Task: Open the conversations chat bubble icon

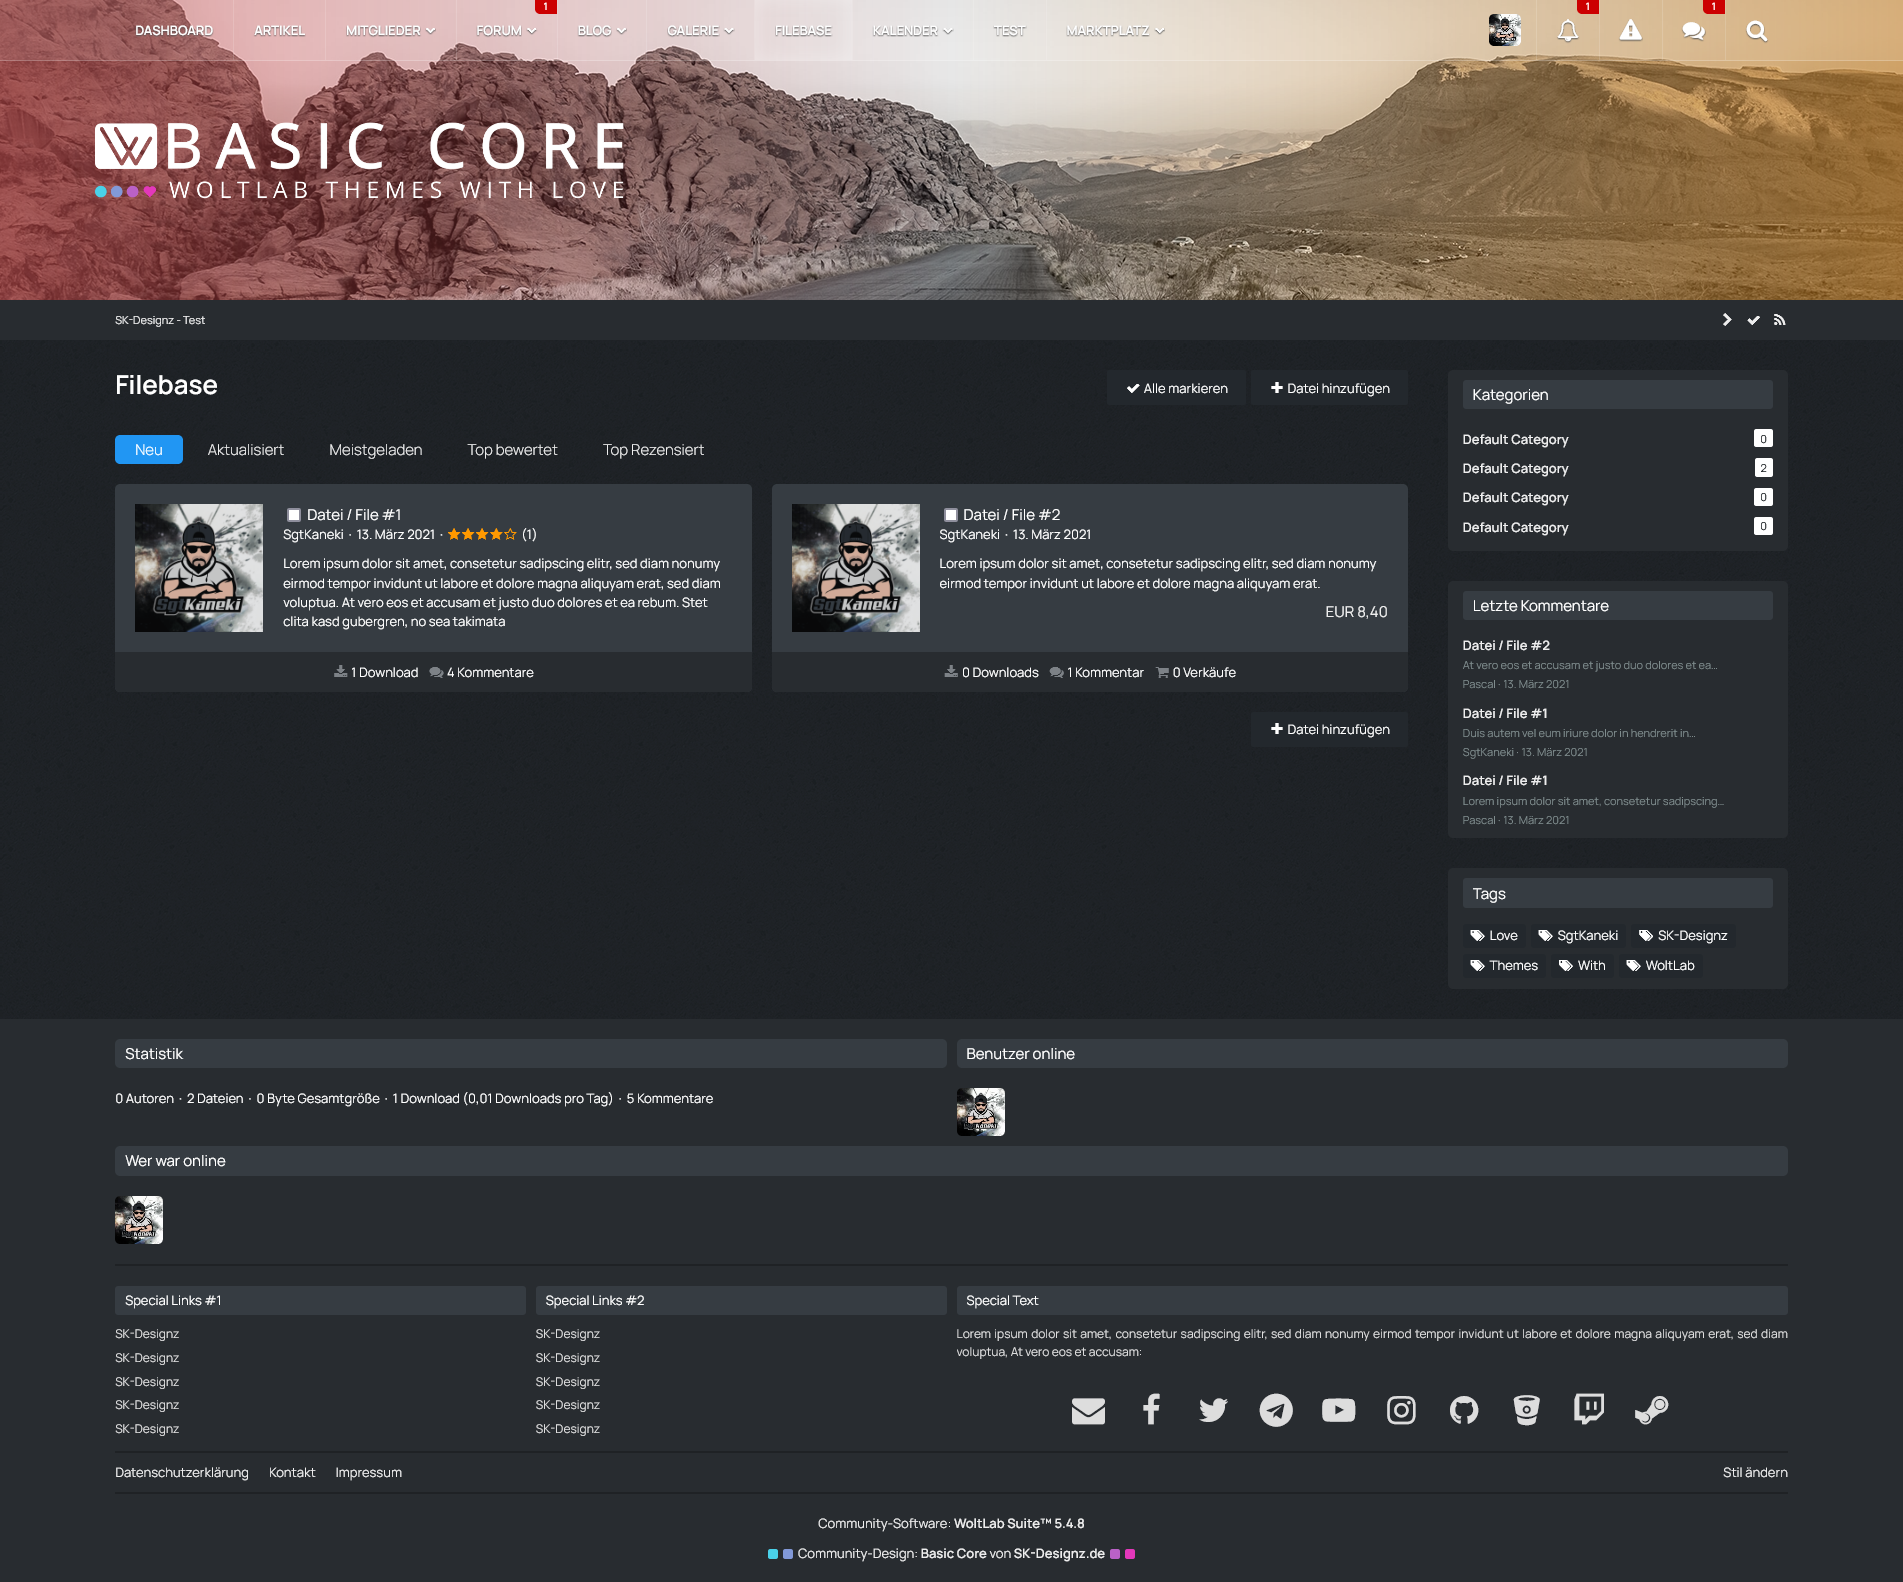Action: (1693, 31)
